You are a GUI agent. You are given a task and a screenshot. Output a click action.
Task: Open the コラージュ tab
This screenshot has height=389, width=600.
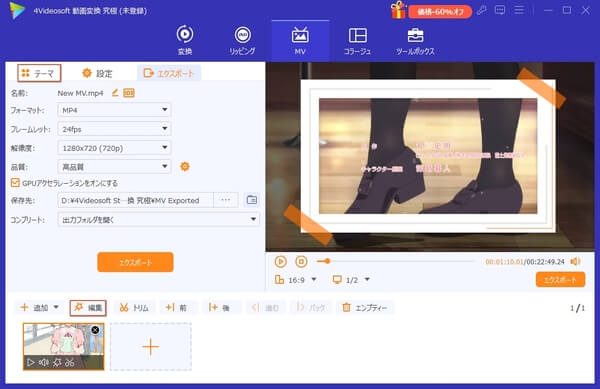point(357,40)
